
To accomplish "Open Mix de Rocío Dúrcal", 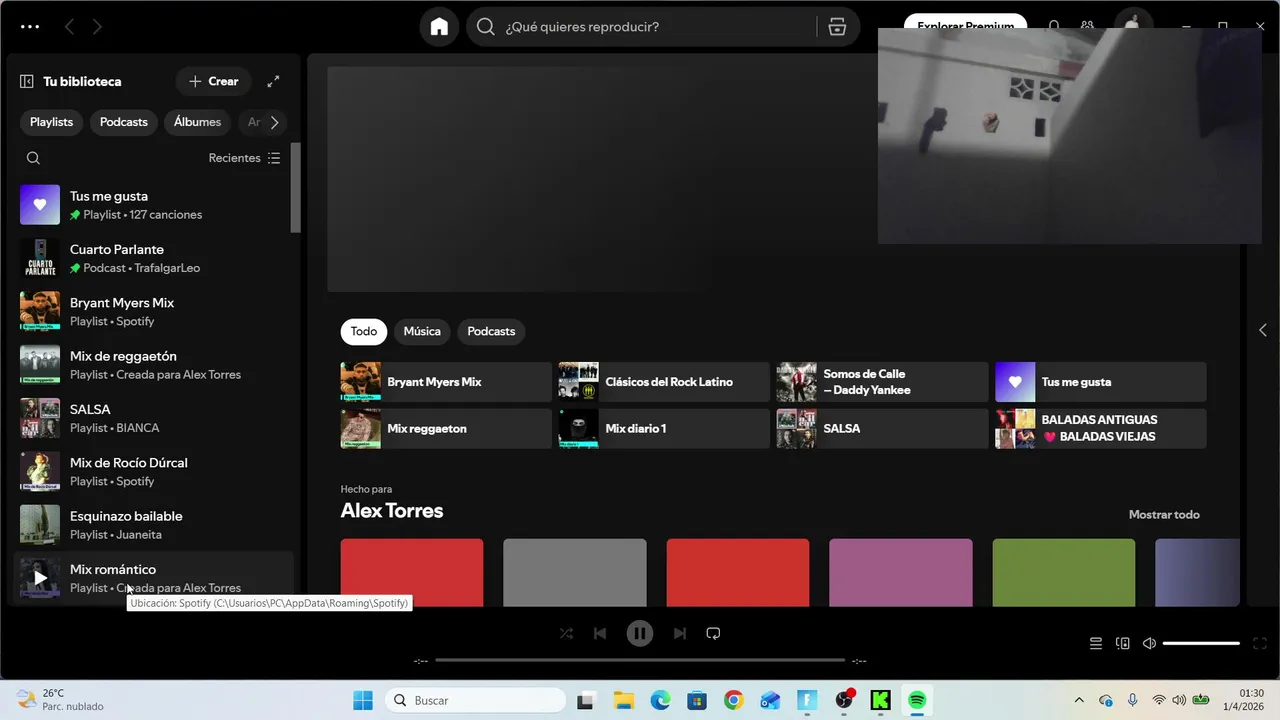I will (x=153, y=471).
